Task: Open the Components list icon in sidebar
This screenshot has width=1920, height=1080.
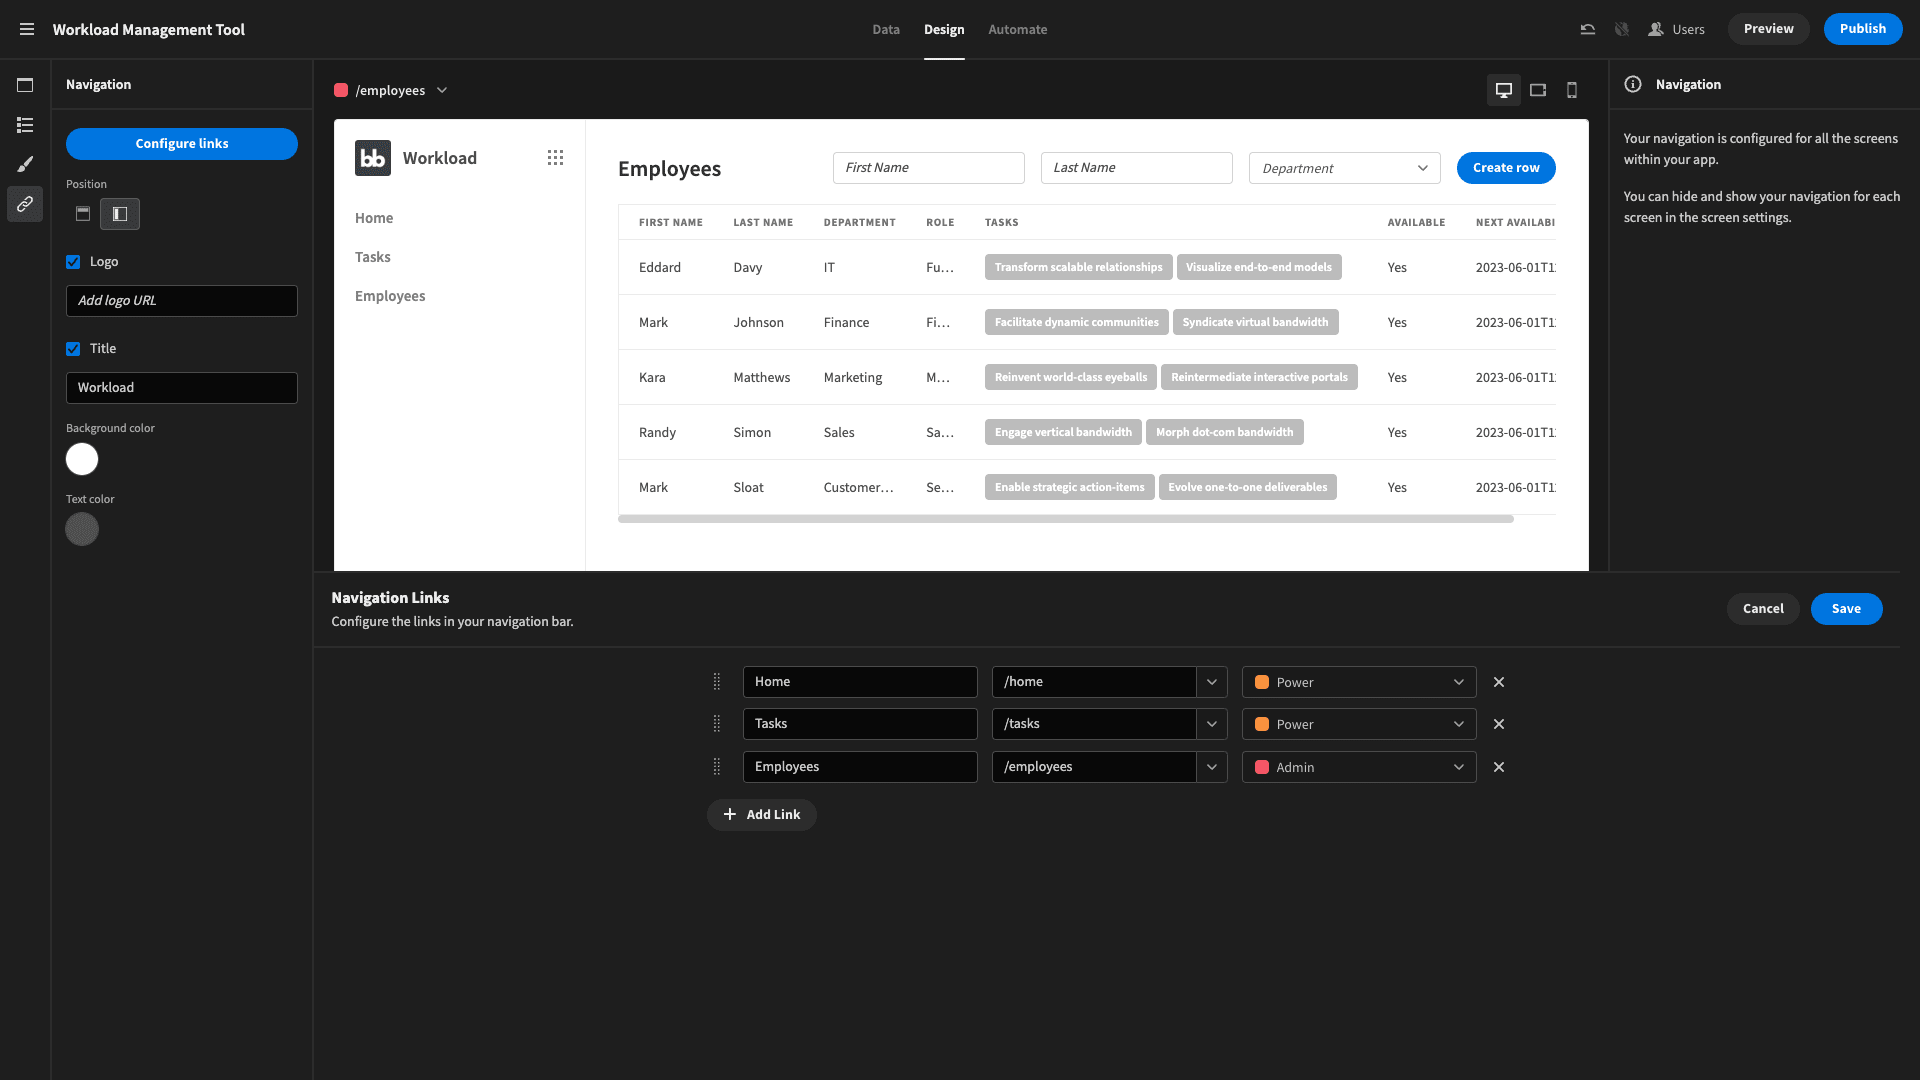Action: pyautogui.click(x=25, y=125)
